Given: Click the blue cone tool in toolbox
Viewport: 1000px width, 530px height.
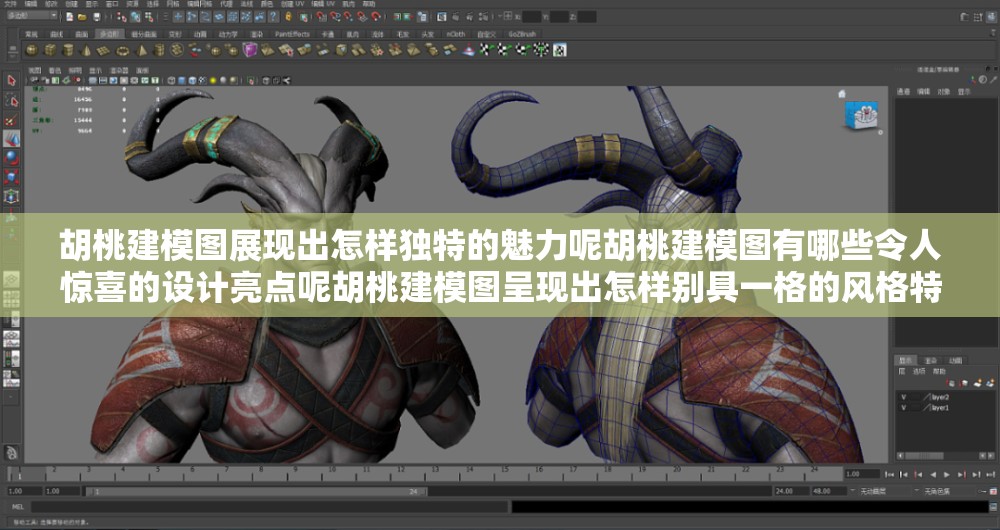Looking at the screenshot, I should point(11,138).
